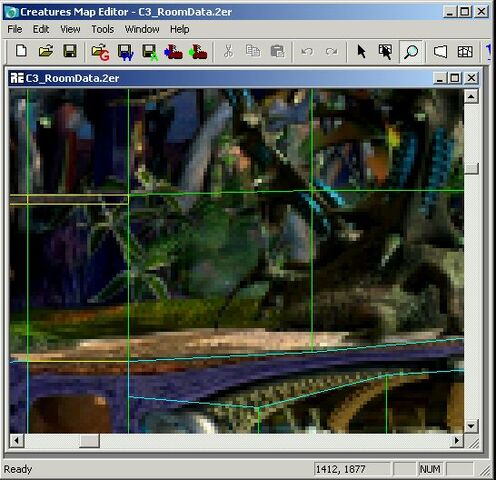Click the open folder with red G icon
Screen dimensions: 496x480
(101, 52)
